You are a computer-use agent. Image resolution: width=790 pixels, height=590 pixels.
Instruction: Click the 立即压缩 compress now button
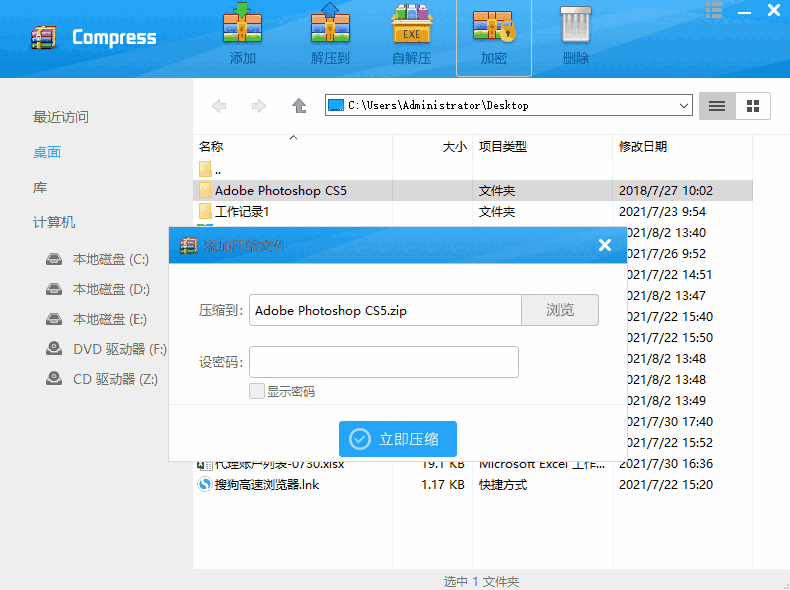tap(398, 439)
